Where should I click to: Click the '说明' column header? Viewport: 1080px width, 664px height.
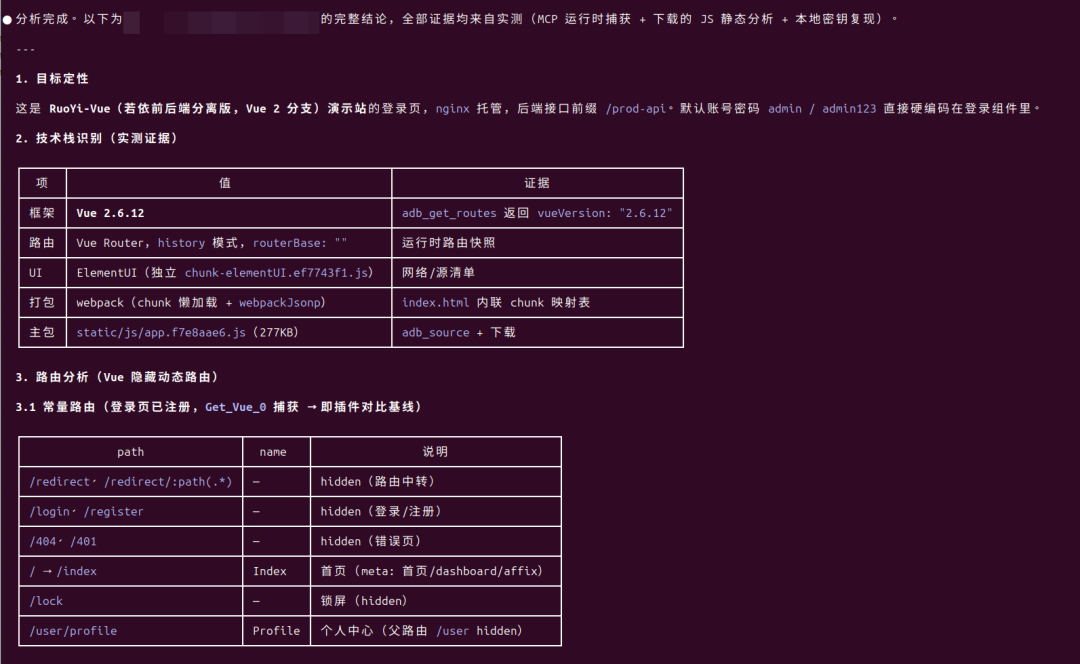click(x=435, y=452)
